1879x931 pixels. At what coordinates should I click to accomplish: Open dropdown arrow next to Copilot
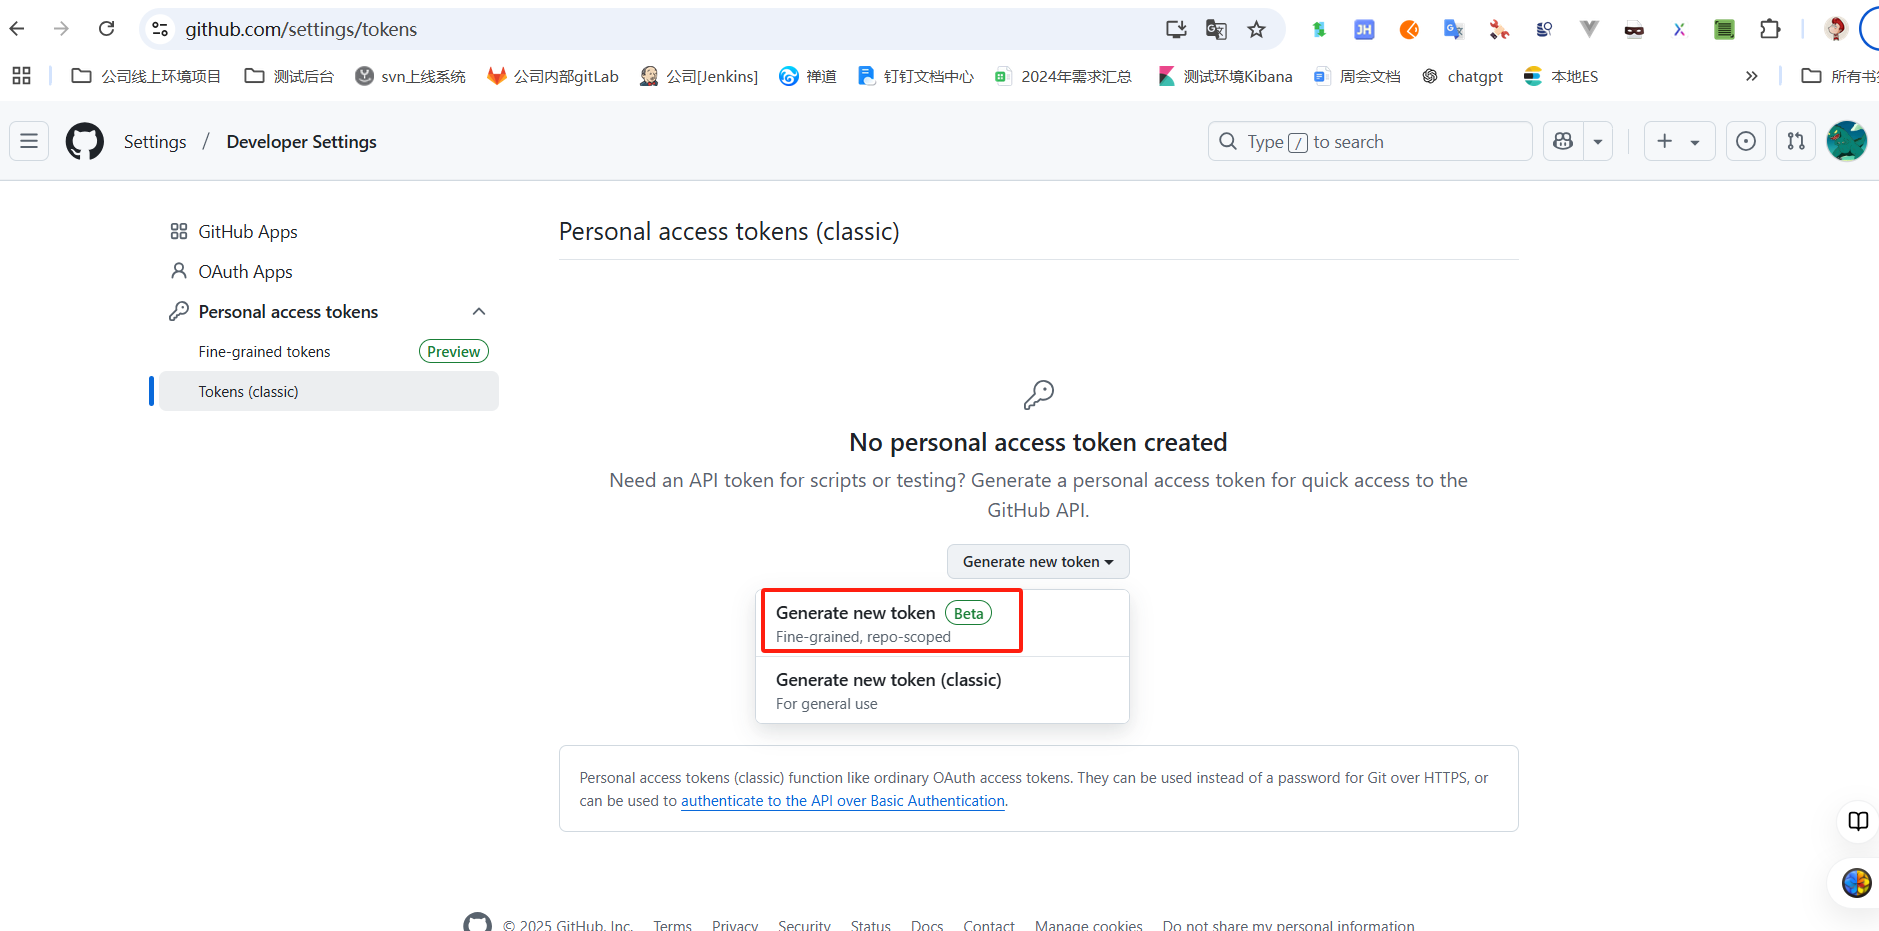click(1598, 141)
